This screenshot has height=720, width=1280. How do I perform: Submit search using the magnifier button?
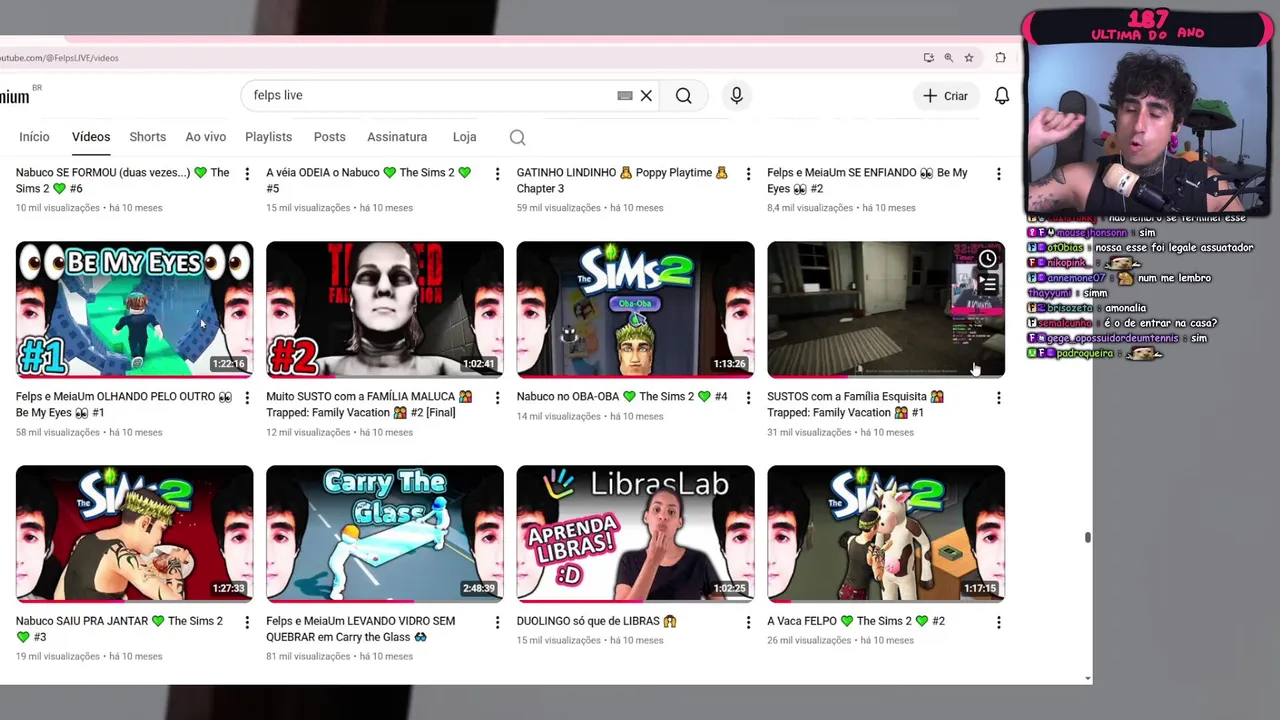point(683,95)
